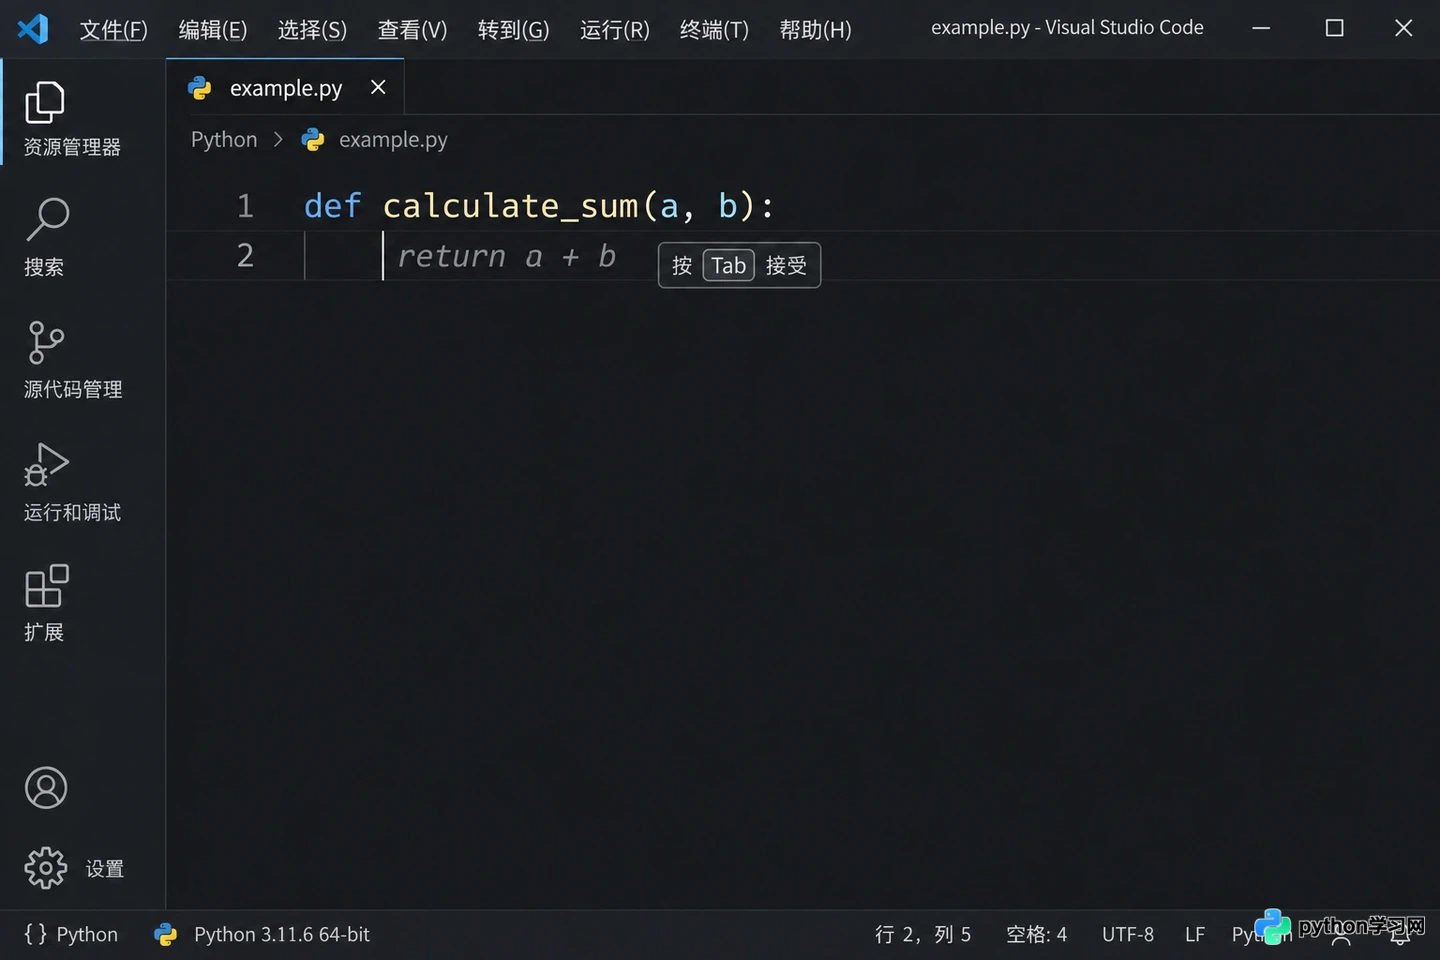Change file encoding via UTF-8
The height and width of the screenshot is (960, 1440).
tap(1128, 934)
